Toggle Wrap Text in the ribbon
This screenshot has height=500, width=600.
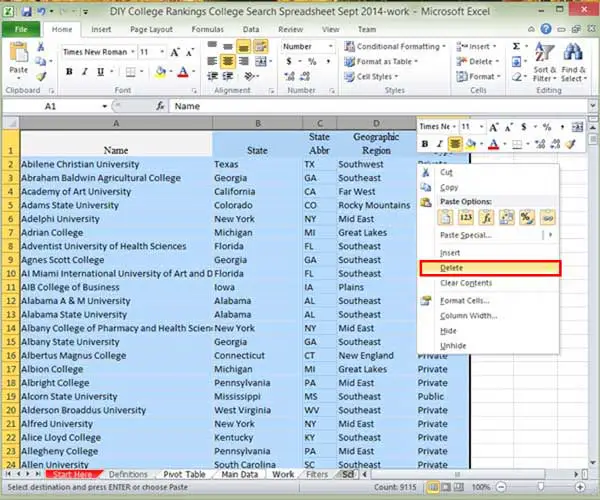261,46
